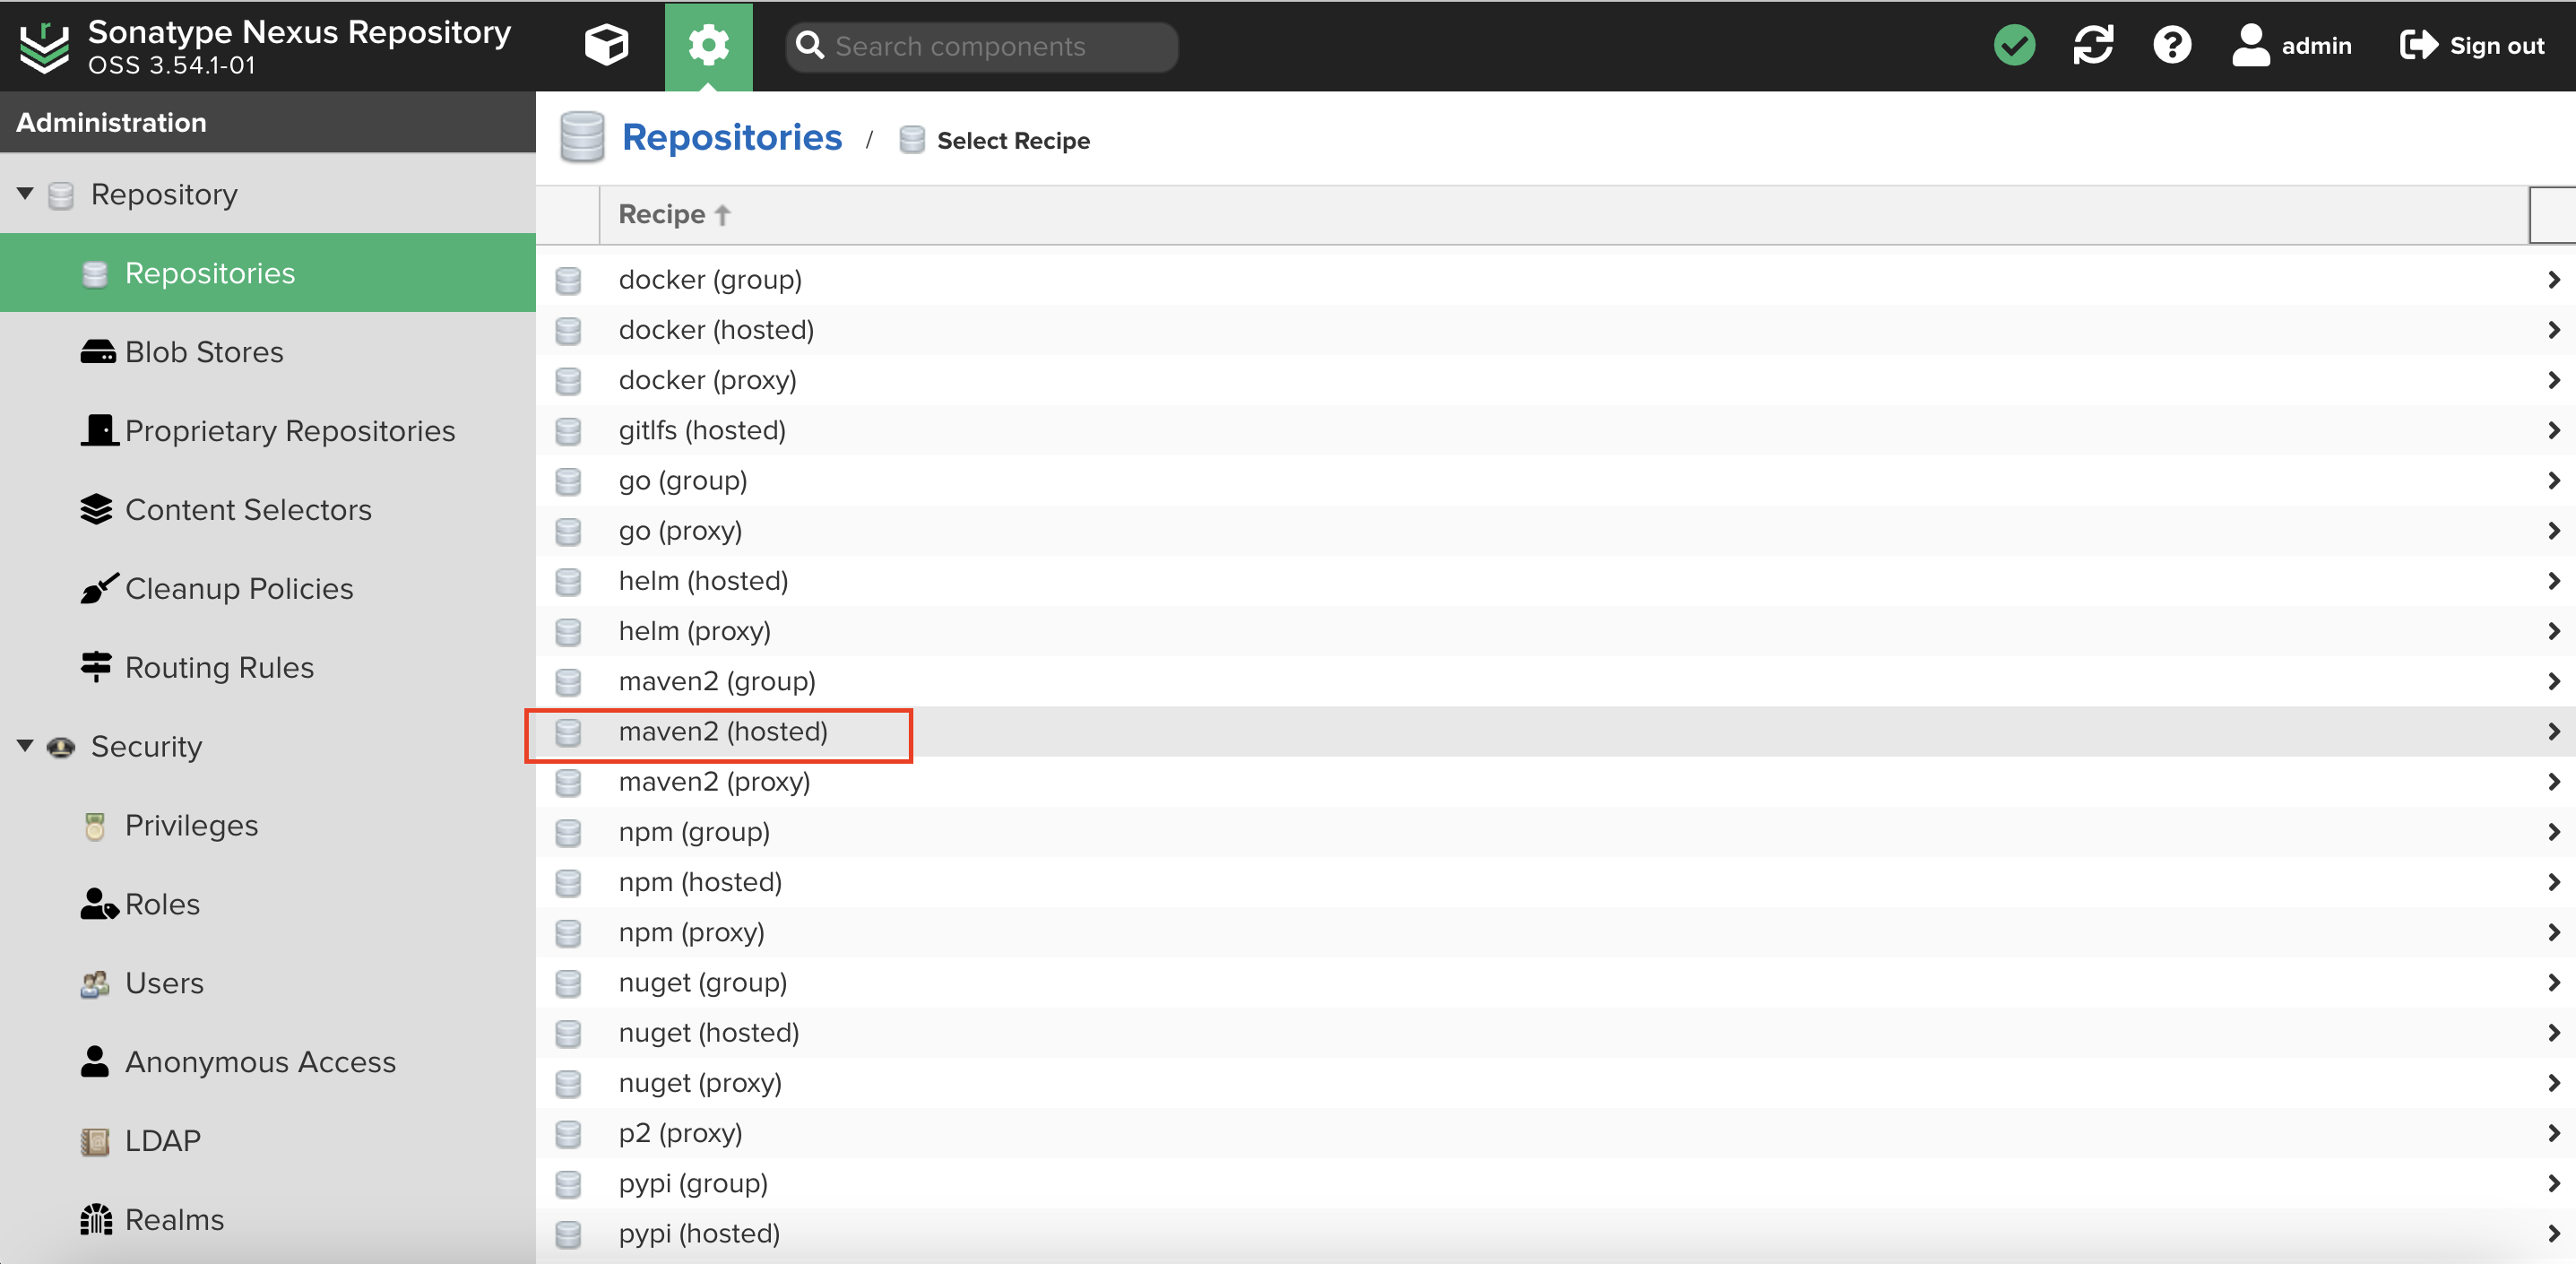Open chevron on the pypi (hosted) row

pyautogui.click(x=2553, y=1234)
